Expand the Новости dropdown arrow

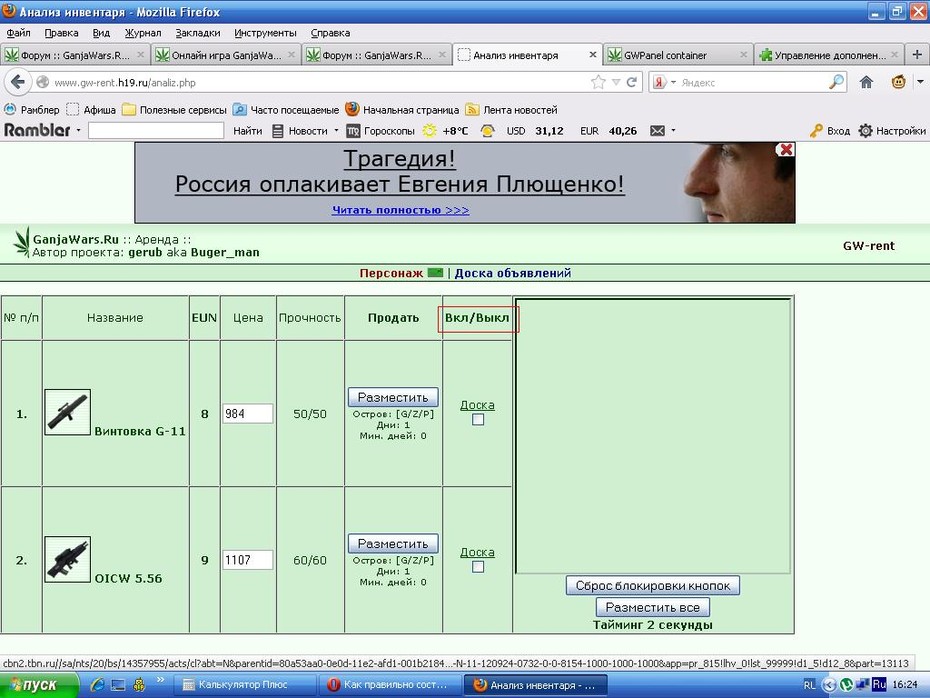coord(336,130)
